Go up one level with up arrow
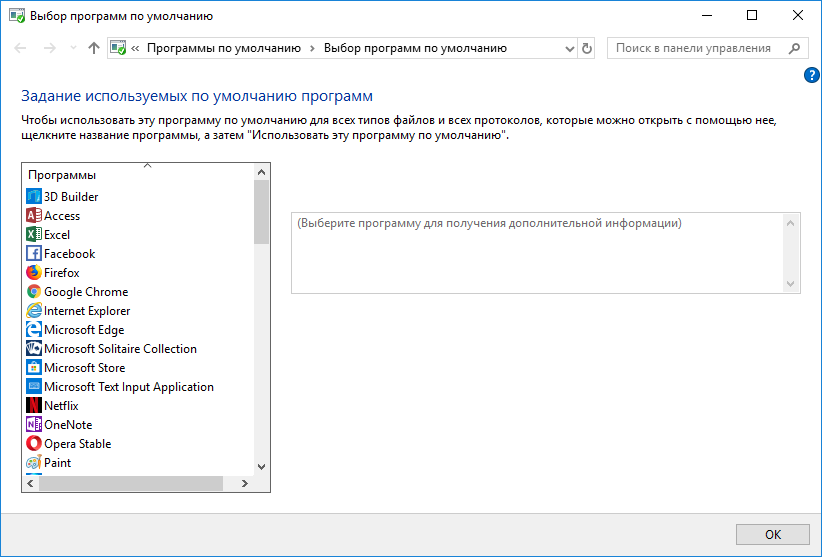The image size is (822, 557). coord(94,48)
